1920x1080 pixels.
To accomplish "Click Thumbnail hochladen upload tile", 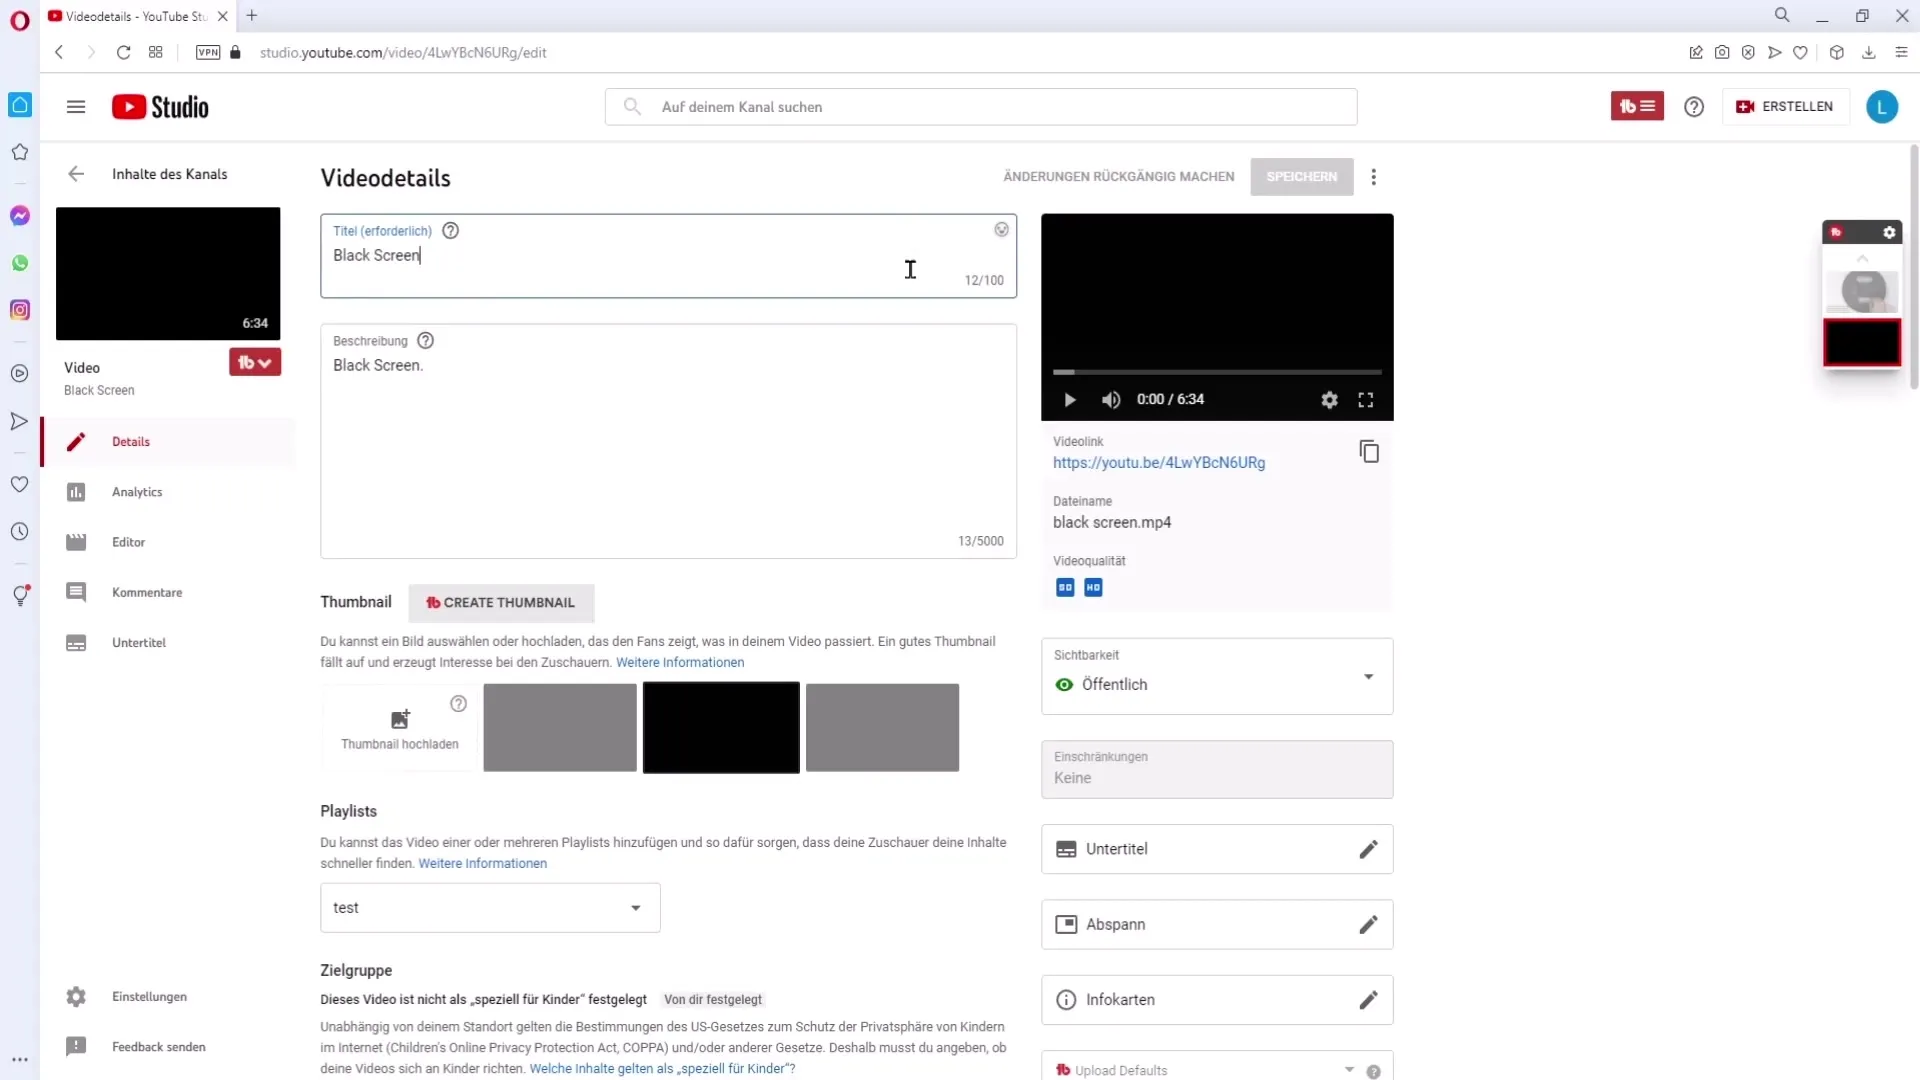I will pos(399,728).
